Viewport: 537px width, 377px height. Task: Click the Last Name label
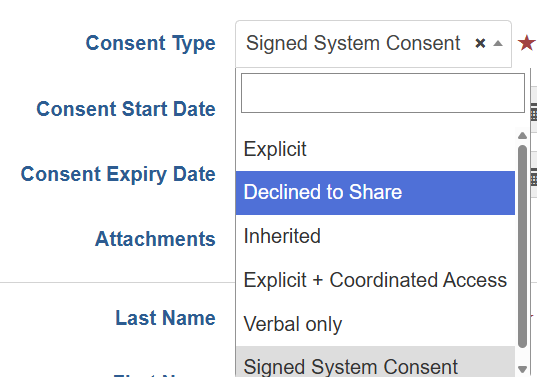[165, 318]
